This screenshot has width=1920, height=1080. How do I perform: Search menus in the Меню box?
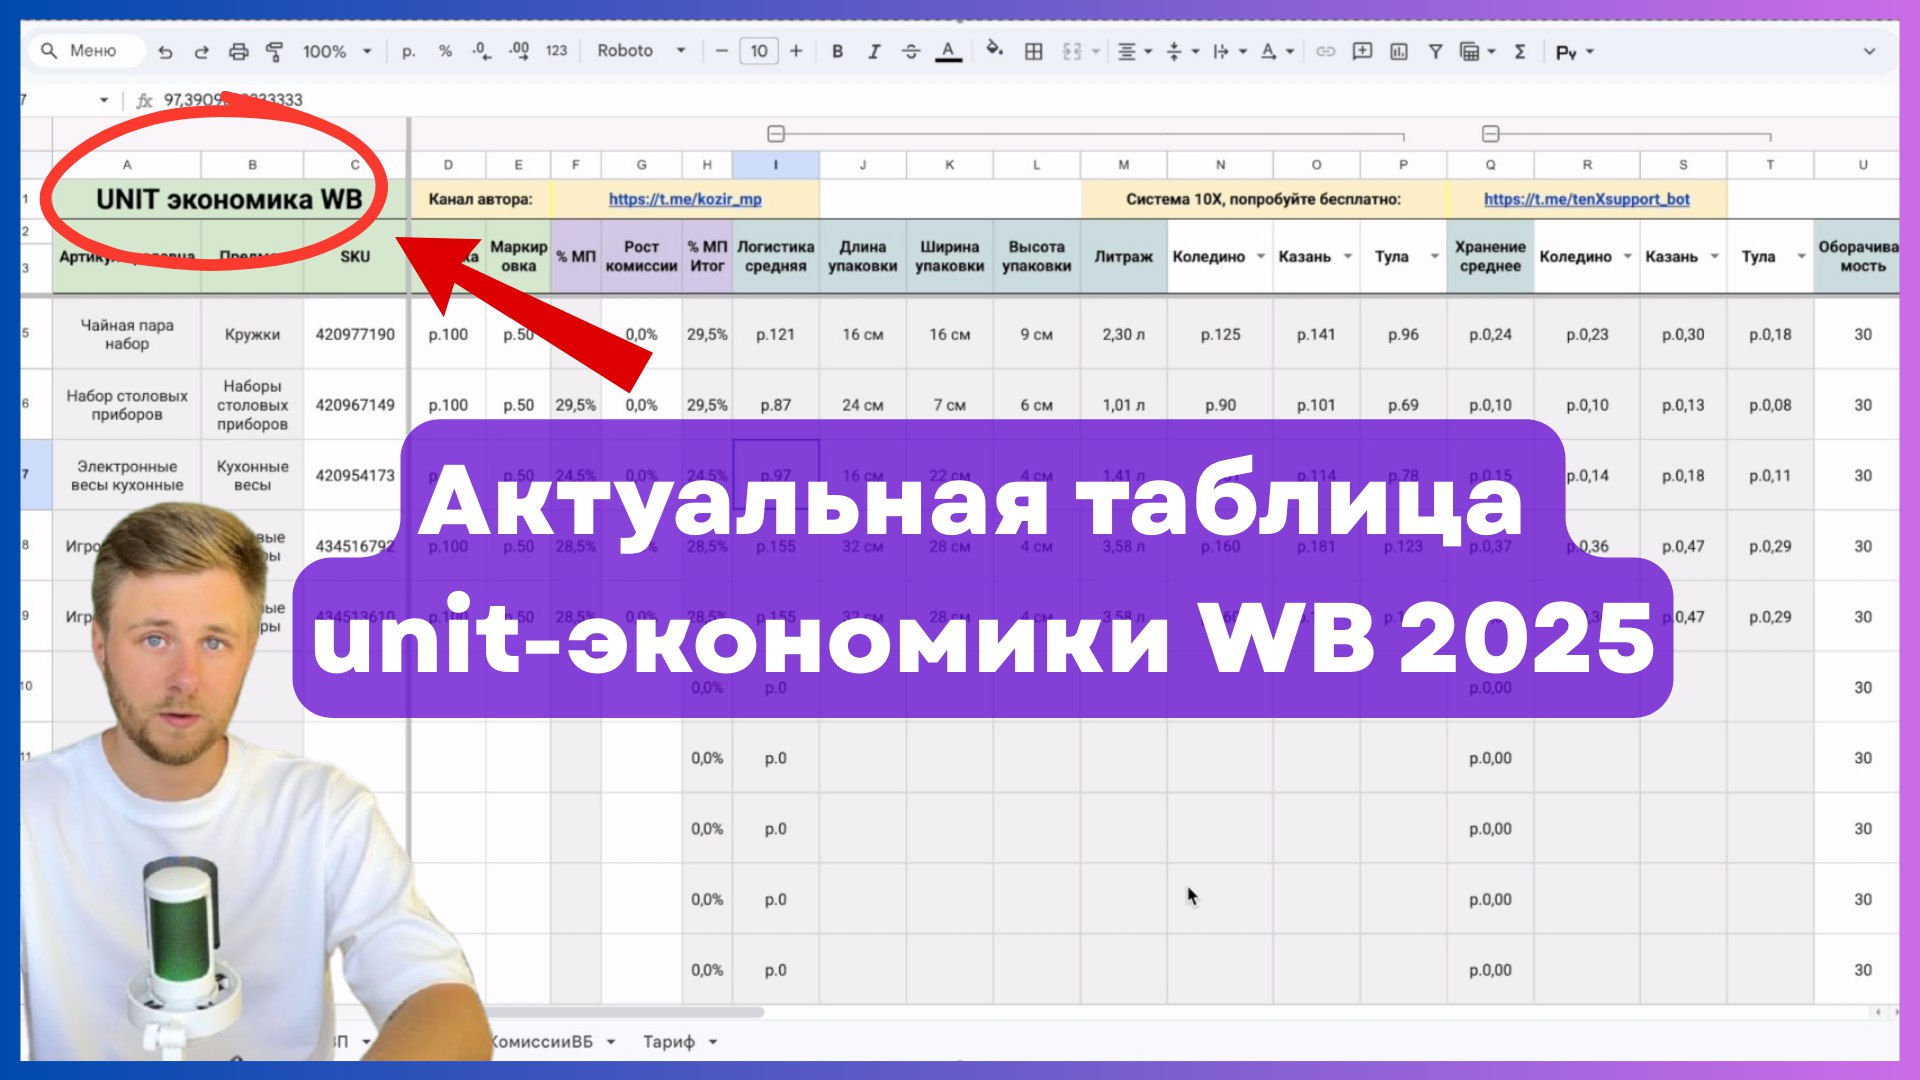(x=87, y=51)
